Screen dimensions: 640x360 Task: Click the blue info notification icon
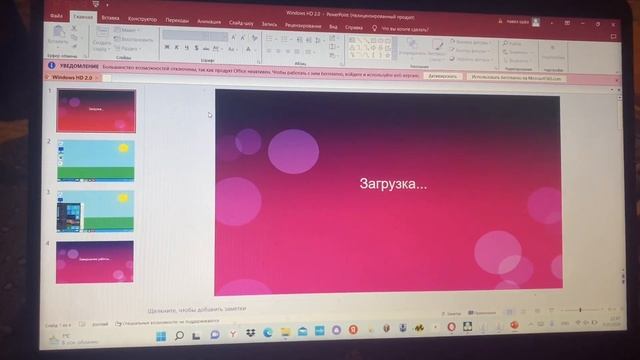51,65
